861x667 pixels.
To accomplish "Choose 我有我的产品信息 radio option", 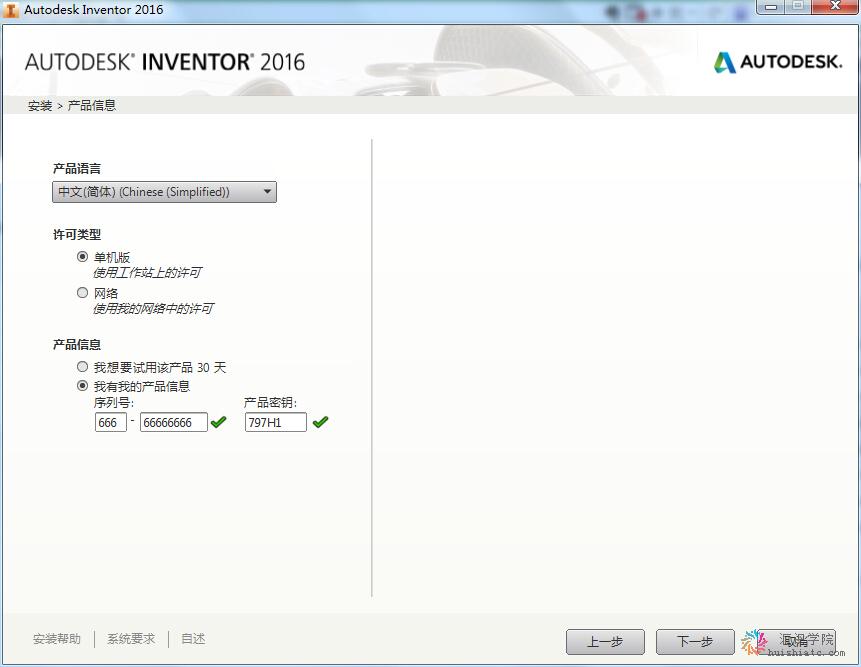I will click(x=82, y=386).
